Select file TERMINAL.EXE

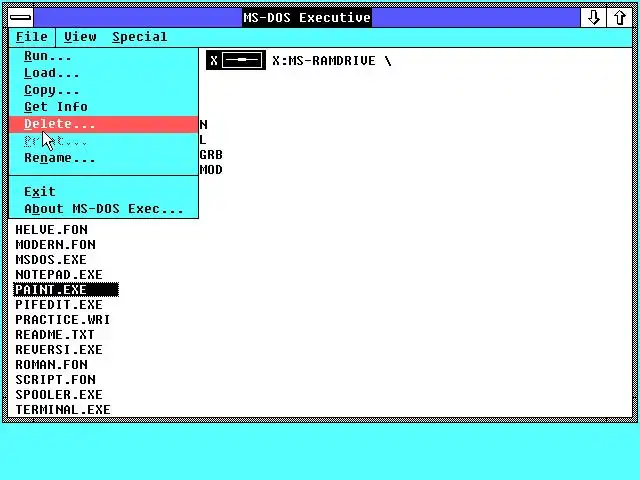click(x=63, y=409)
